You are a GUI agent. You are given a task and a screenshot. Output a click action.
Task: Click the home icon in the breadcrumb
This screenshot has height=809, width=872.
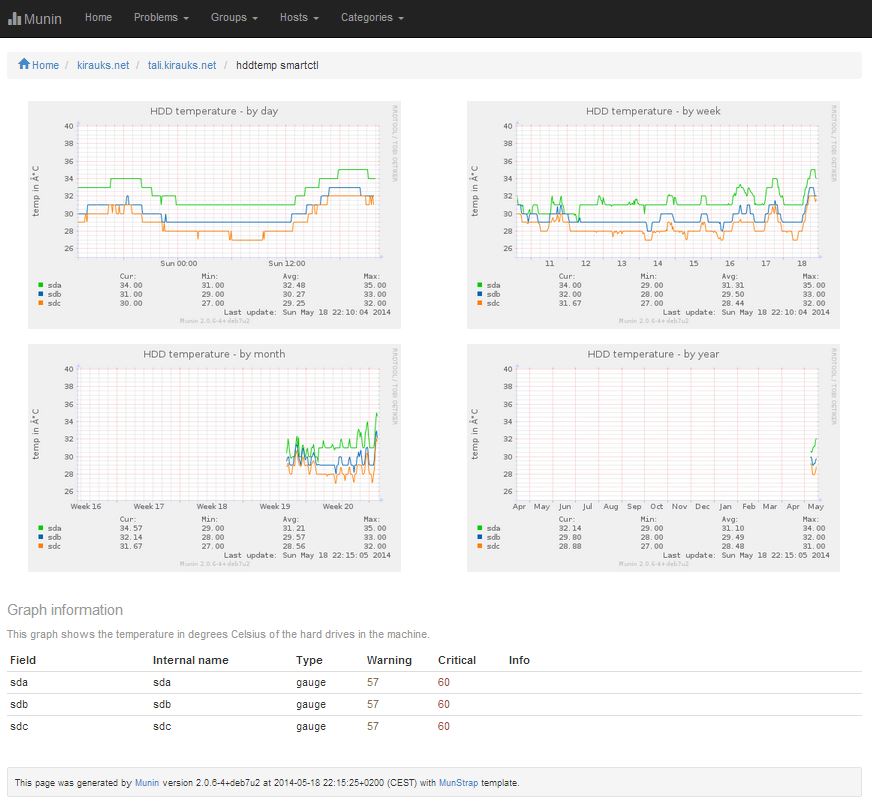pos(27,64)
